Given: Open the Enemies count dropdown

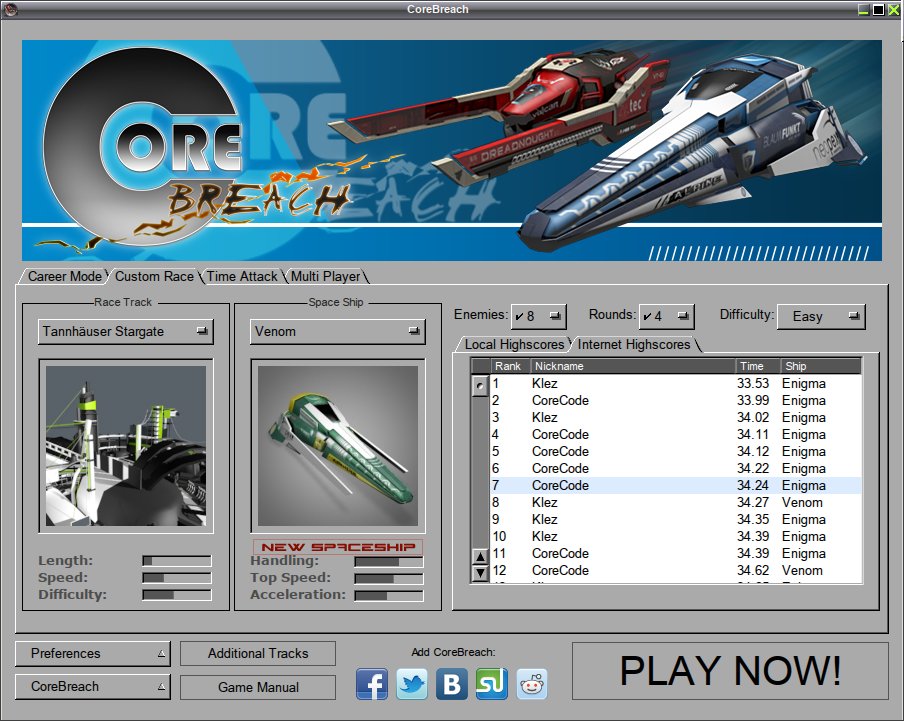Looking at the screenshot, I should coord(538,316).
